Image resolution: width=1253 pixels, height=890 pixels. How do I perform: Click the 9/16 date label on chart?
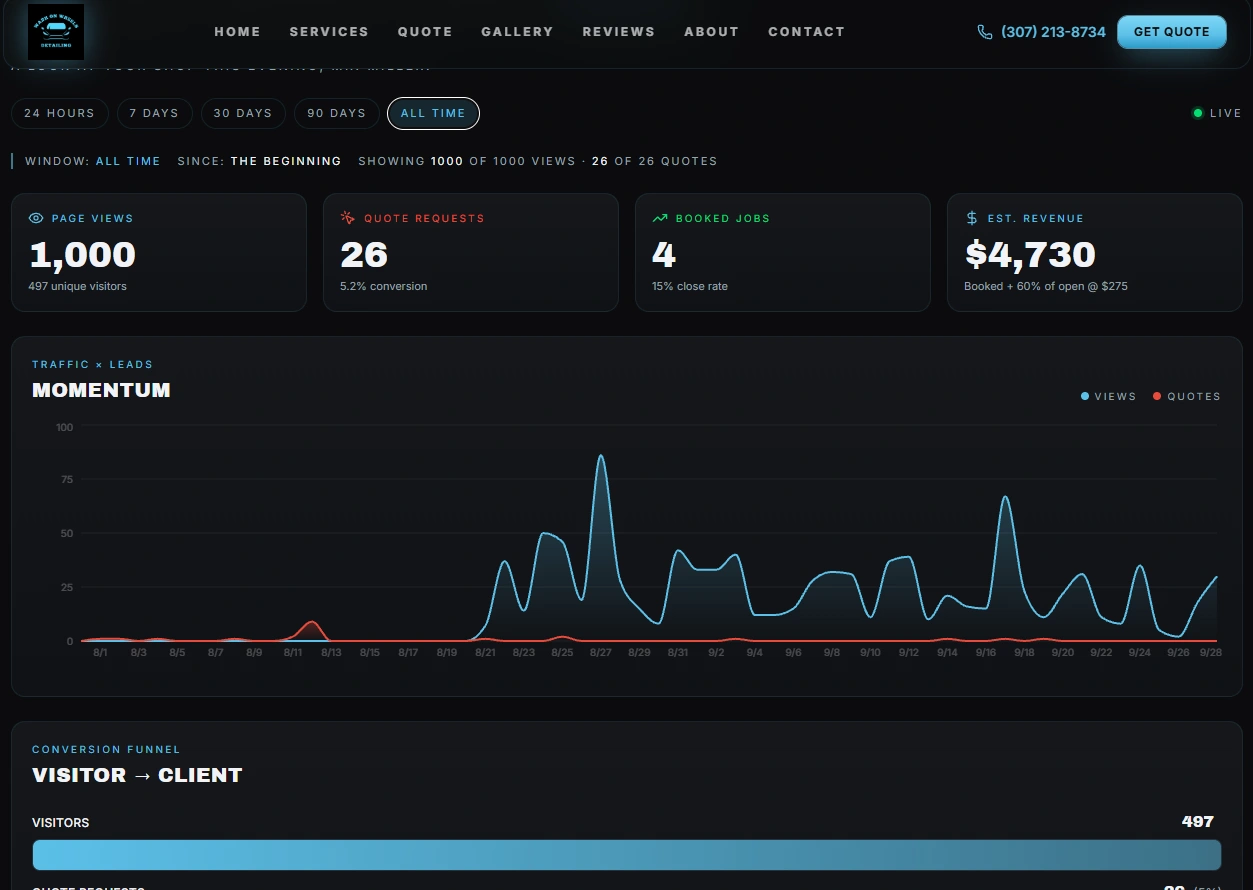(x=986, y=652)
